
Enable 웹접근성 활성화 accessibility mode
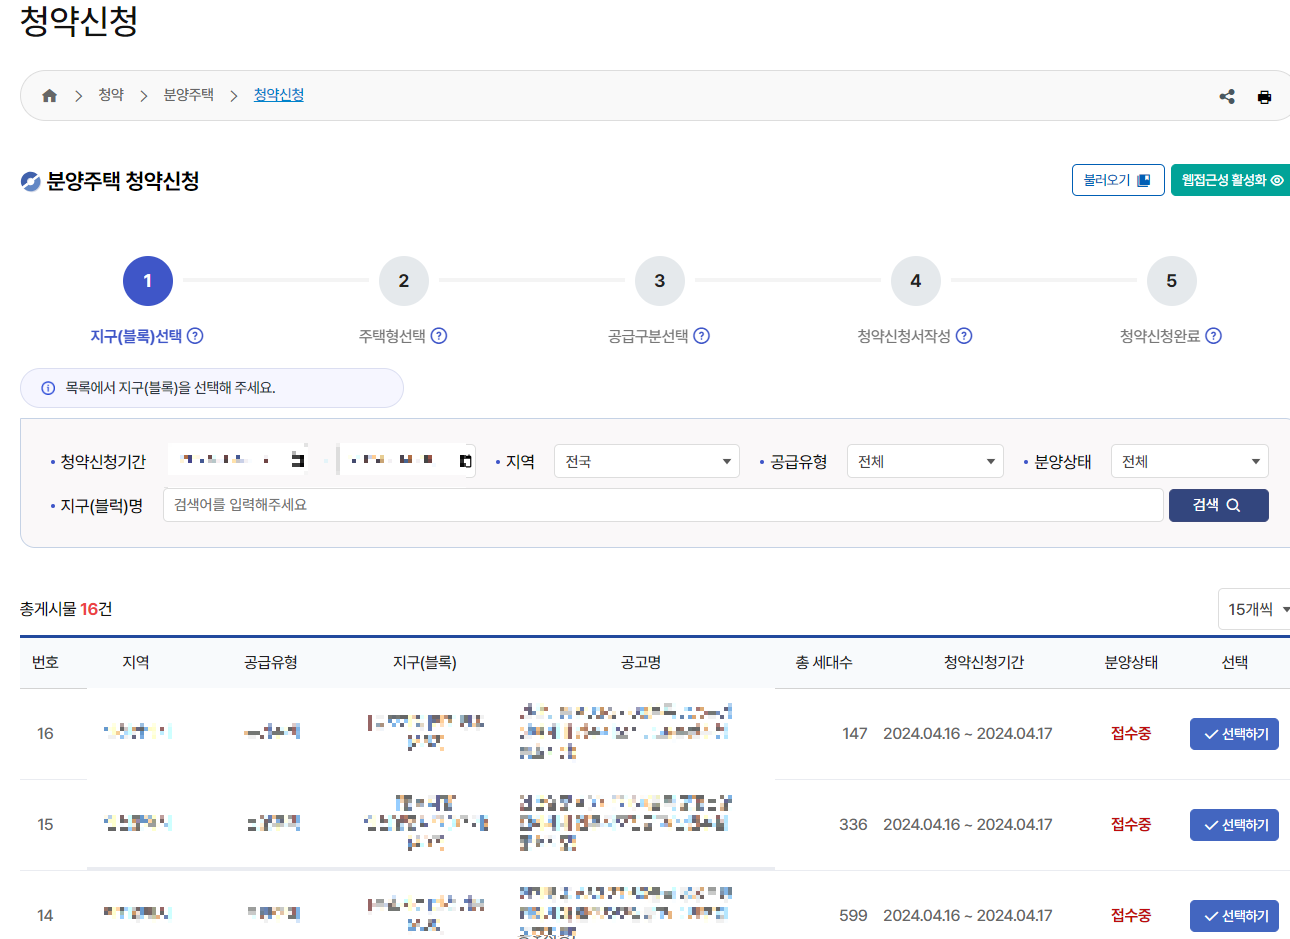(x=1230, y=180)
